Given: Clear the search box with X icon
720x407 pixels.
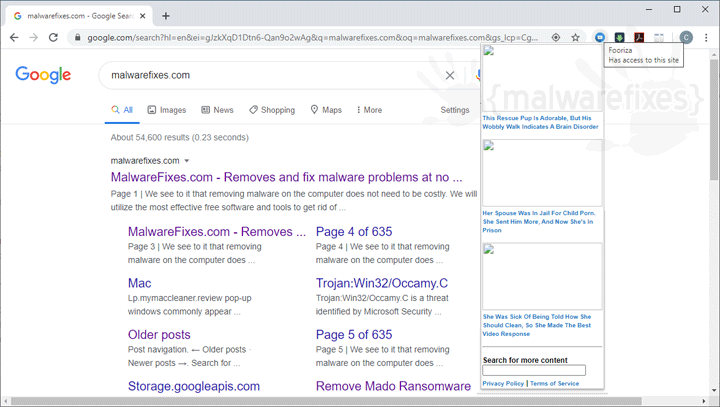Looking at the screenshot, I should (450, 75).
